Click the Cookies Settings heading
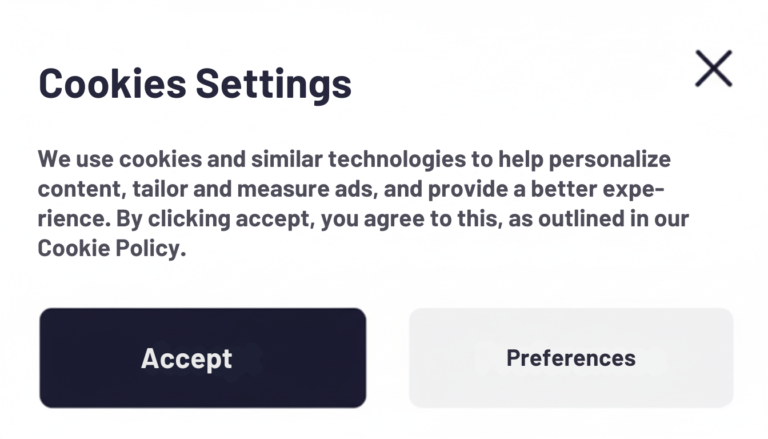 tap(195, 83)
